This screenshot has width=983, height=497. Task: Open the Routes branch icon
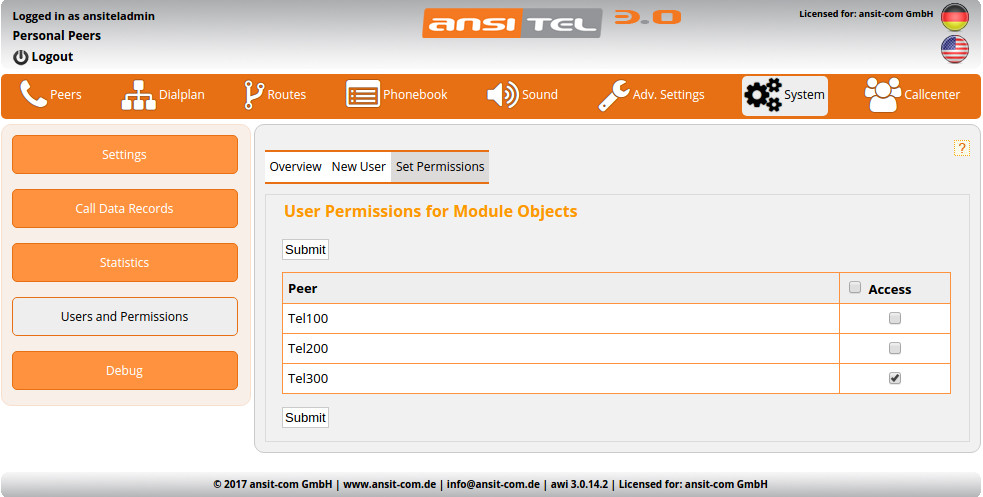coord(254,95)
